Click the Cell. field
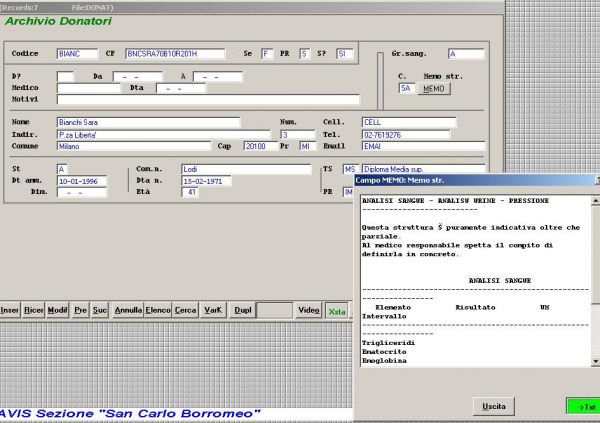This screenshot has width=600, height=423. point(409,122)
